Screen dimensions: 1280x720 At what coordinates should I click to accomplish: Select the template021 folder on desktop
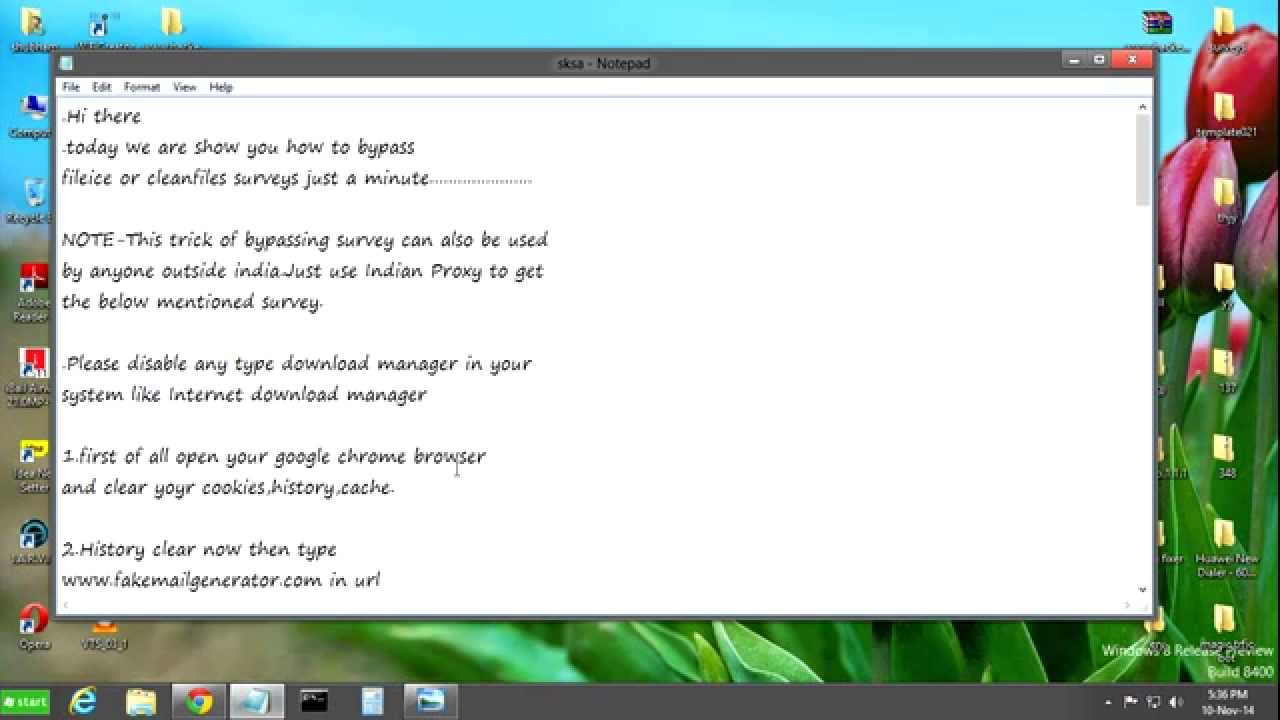(1226, 114)
